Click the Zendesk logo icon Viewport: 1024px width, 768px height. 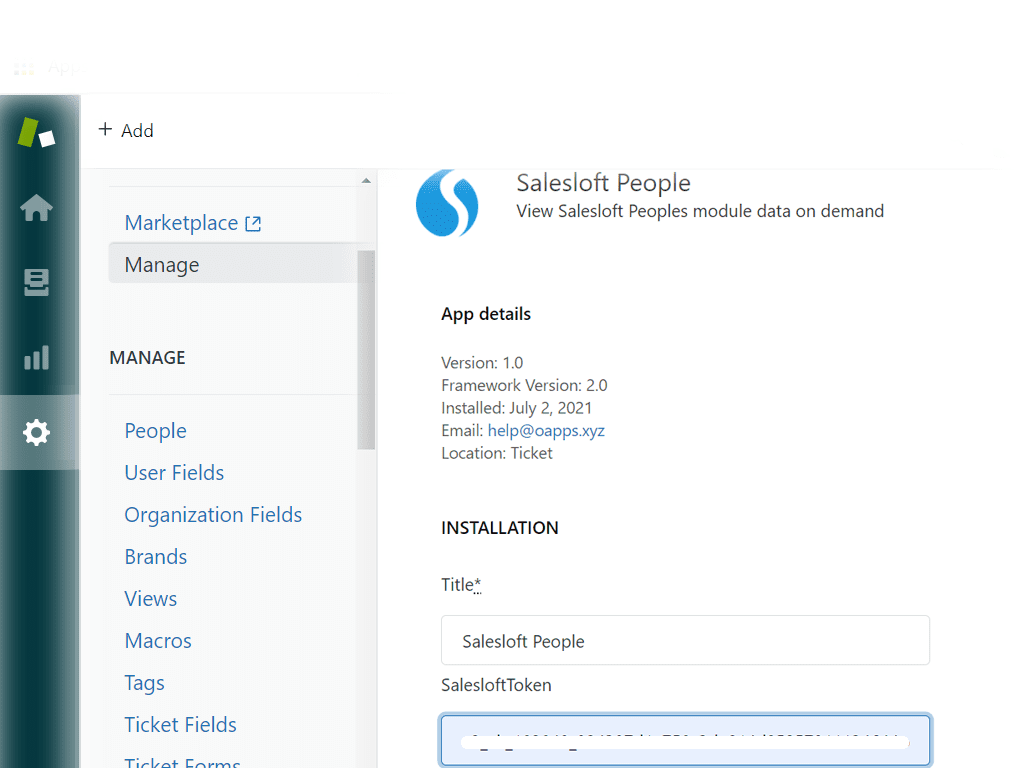coord(37,133)
